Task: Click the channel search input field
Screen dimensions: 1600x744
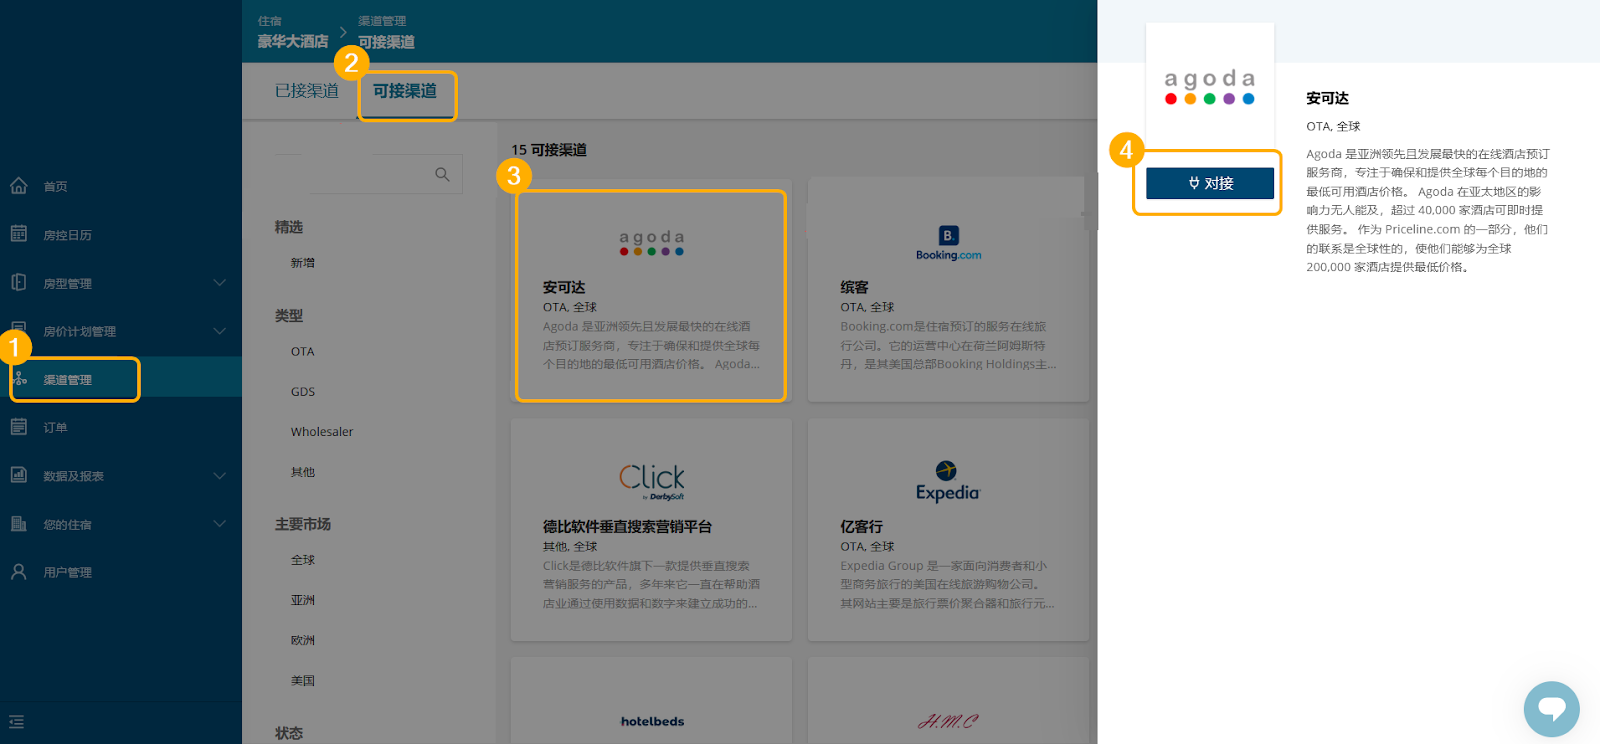Action: click(x=368, y=174)
